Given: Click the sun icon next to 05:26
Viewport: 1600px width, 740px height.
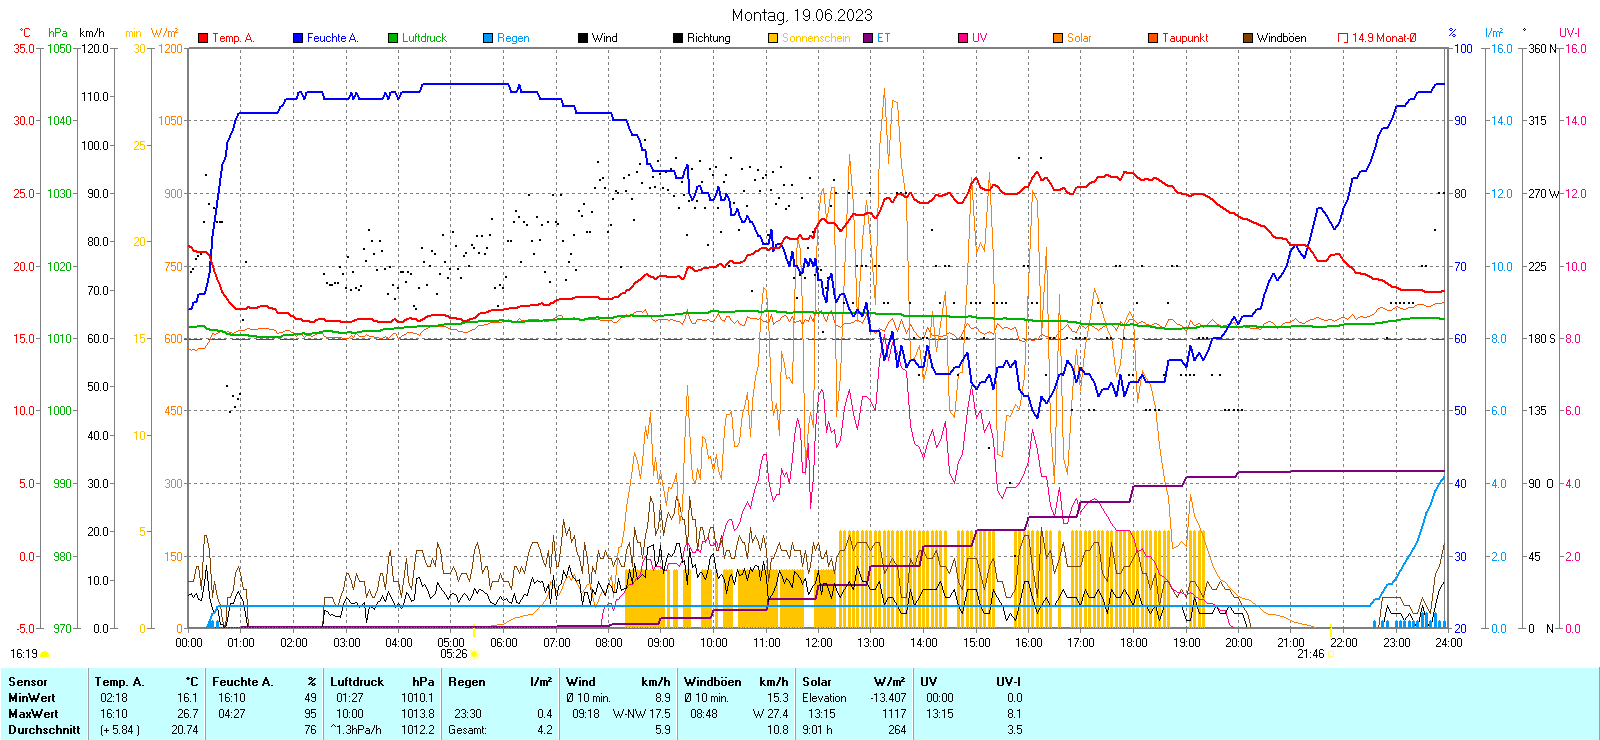Looking at the screenshot, I should tap(474, 654).
